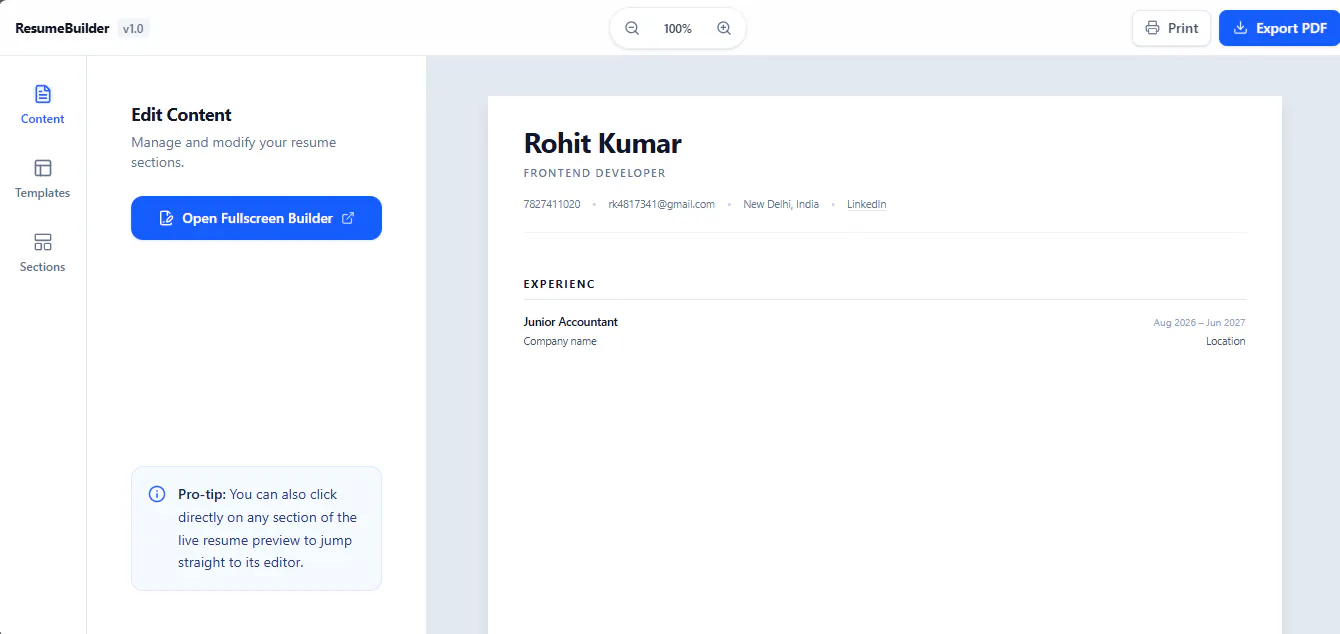Image resolution: width=1340 pixels, height=634 pixels.
Task: Click email rk4817341@gmail.com
Action: pos(661,204)
